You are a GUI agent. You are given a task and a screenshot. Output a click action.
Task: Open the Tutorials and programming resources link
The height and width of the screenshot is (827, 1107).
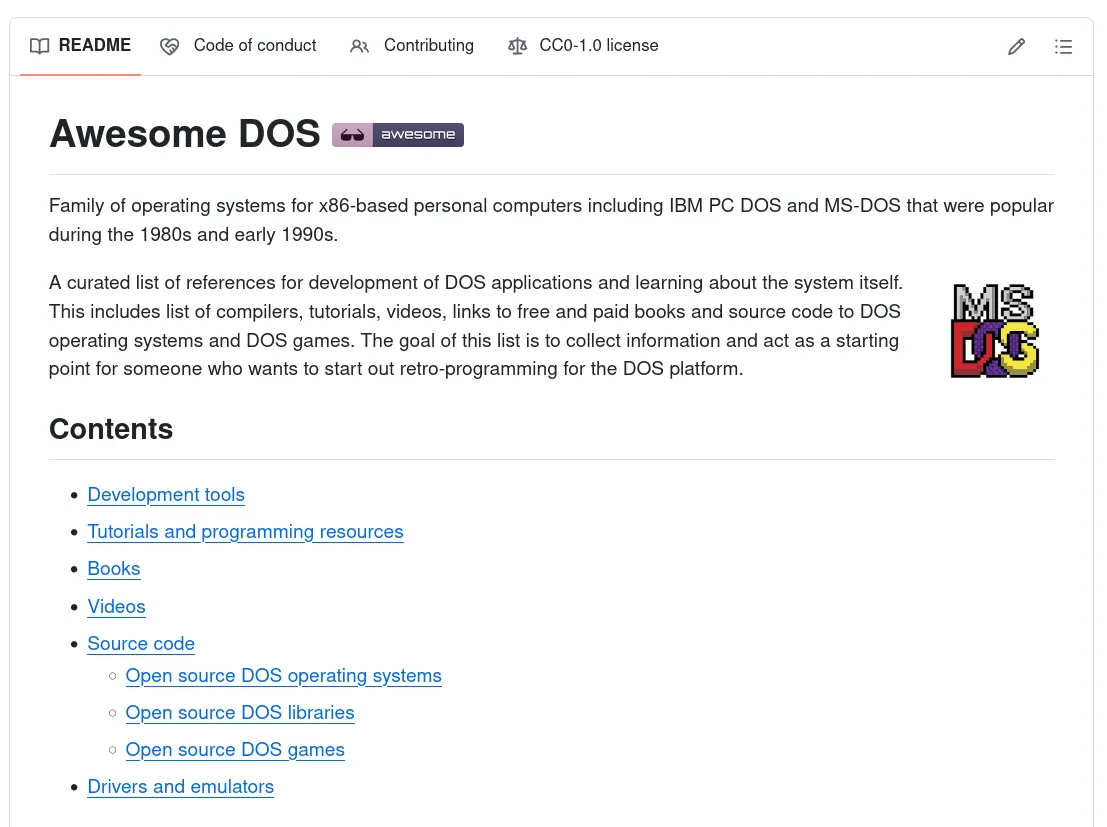point(245,531)
